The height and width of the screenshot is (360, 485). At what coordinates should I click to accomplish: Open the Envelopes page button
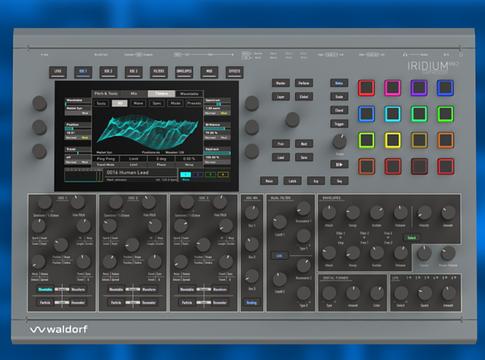point(184,72)
